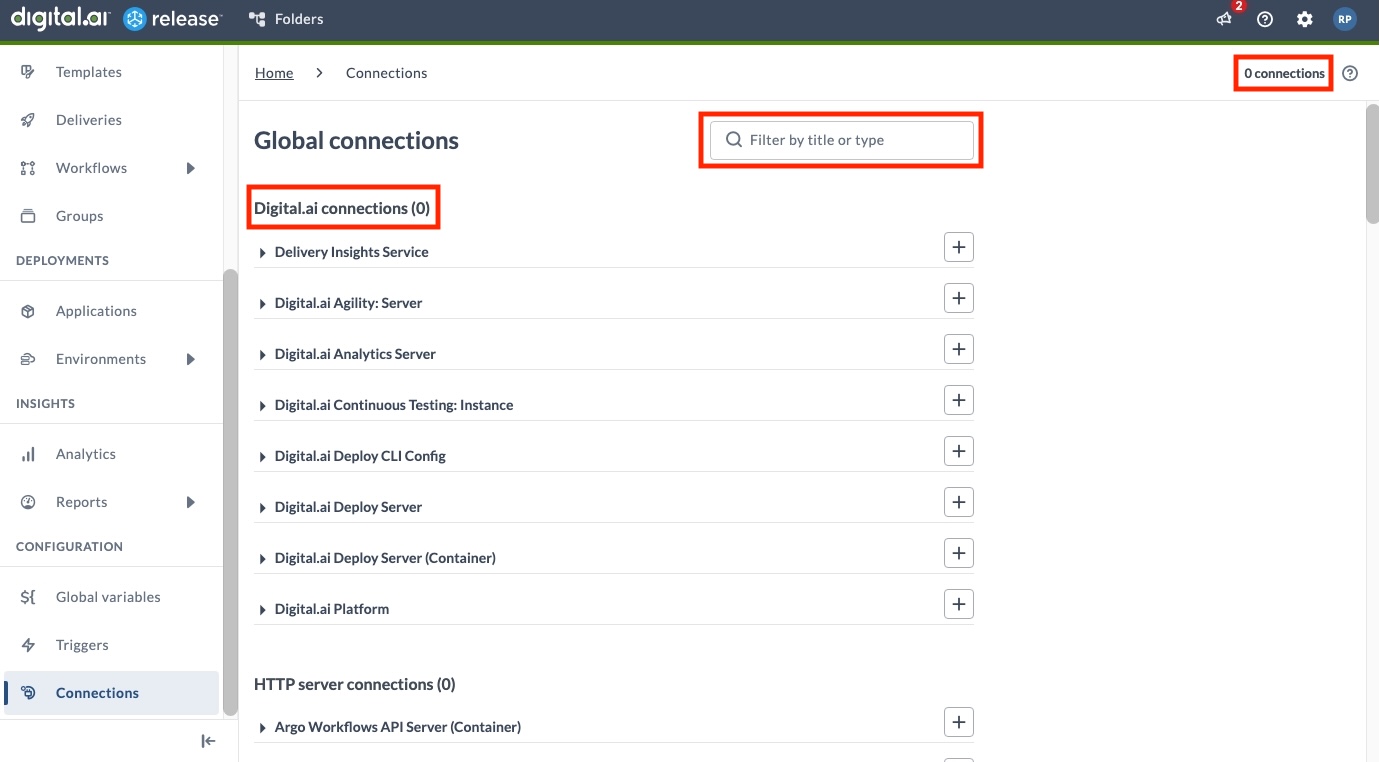The height and width of the screenshot is (762, 1379).
Task: Expand the Workflows sidebar submenu
Action: pyautogui.click(x=190, y=168)
